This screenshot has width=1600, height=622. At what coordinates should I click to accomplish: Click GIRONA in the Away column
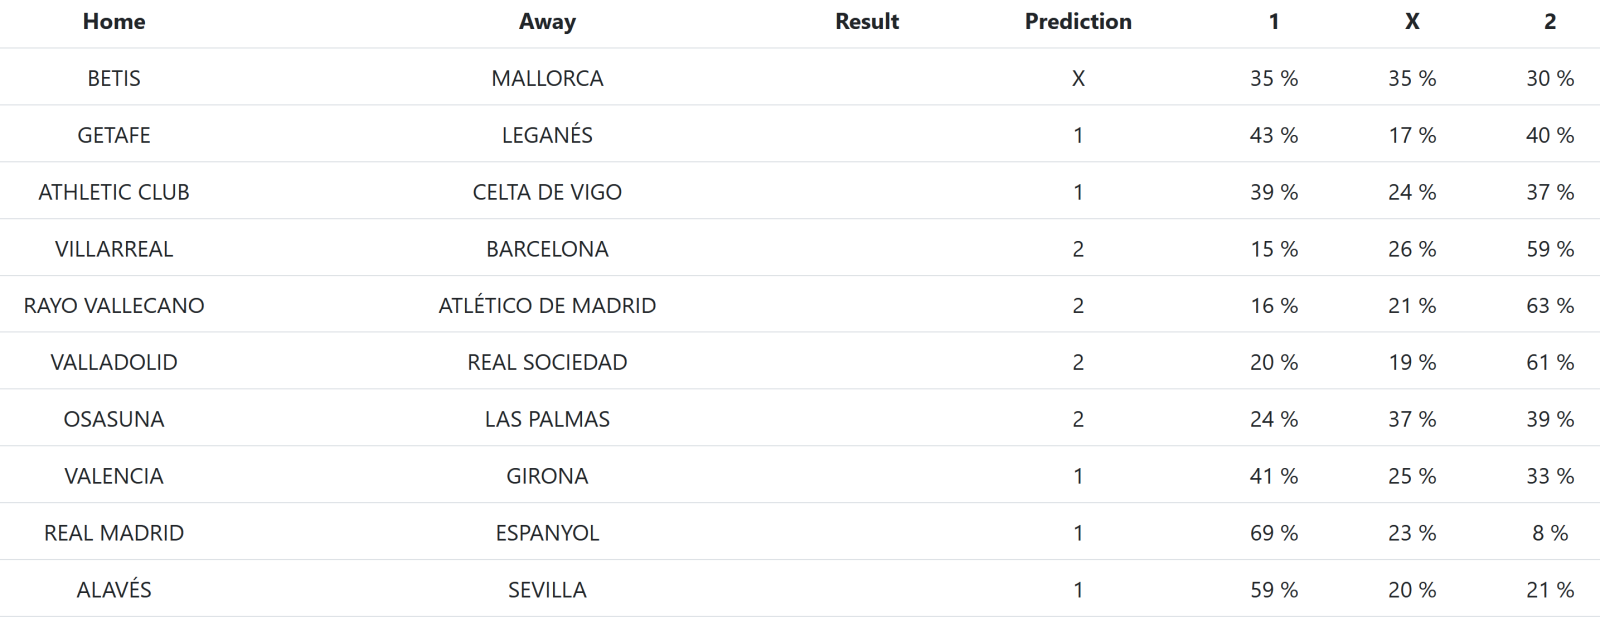[547, 476]
